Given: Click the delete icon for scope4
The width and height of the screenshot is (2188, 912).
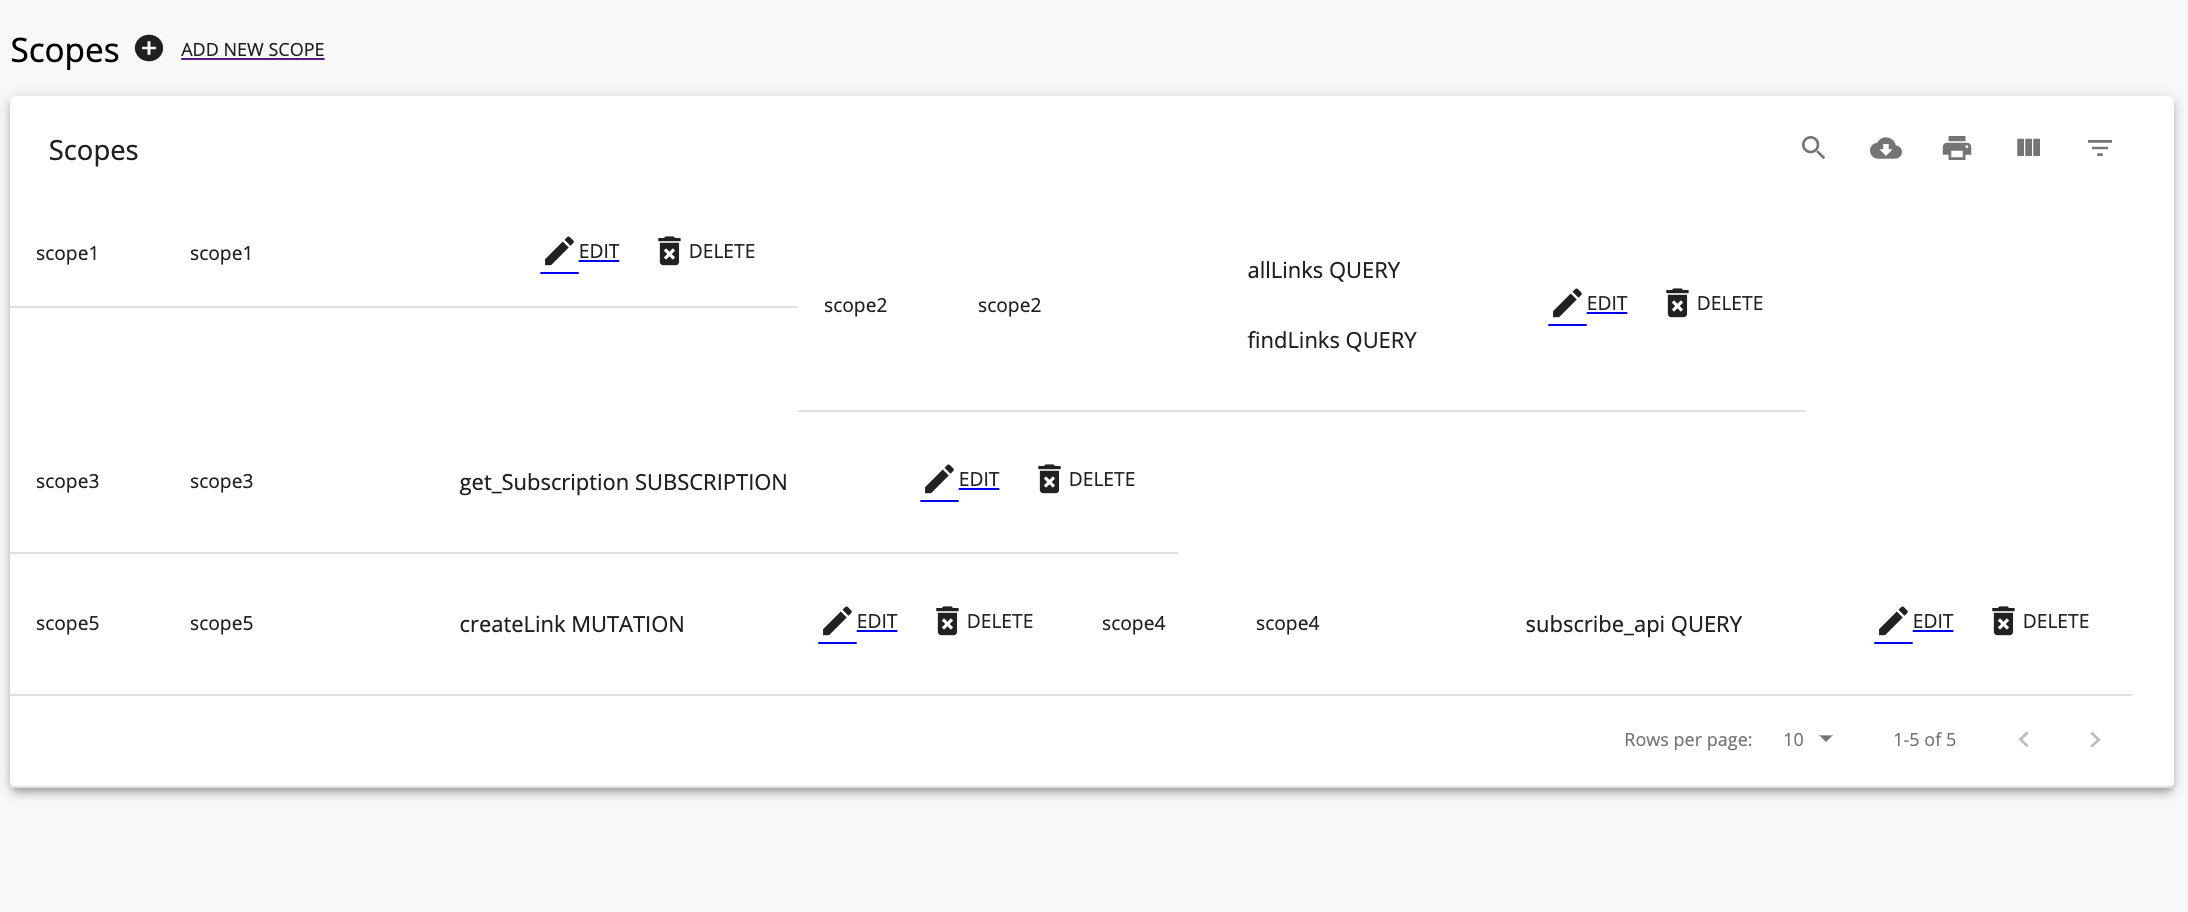Looking at the screenshot, I should pyautogui.click(x=2002, y=621).
